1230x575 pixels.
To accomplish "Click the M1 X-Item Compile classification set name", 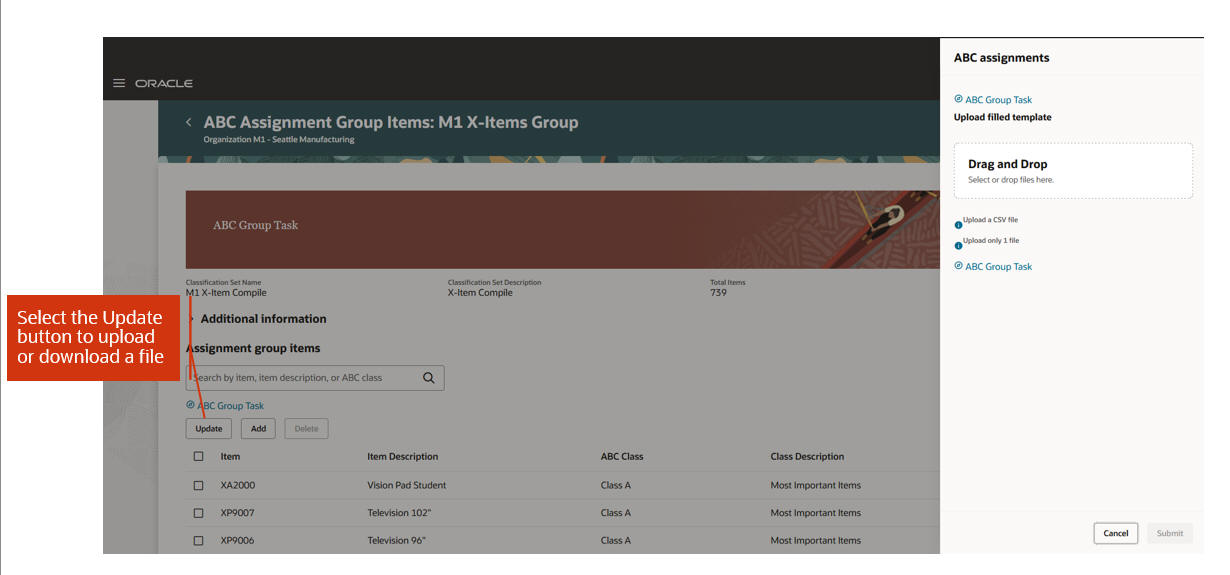I will click(x=226, y=293).
